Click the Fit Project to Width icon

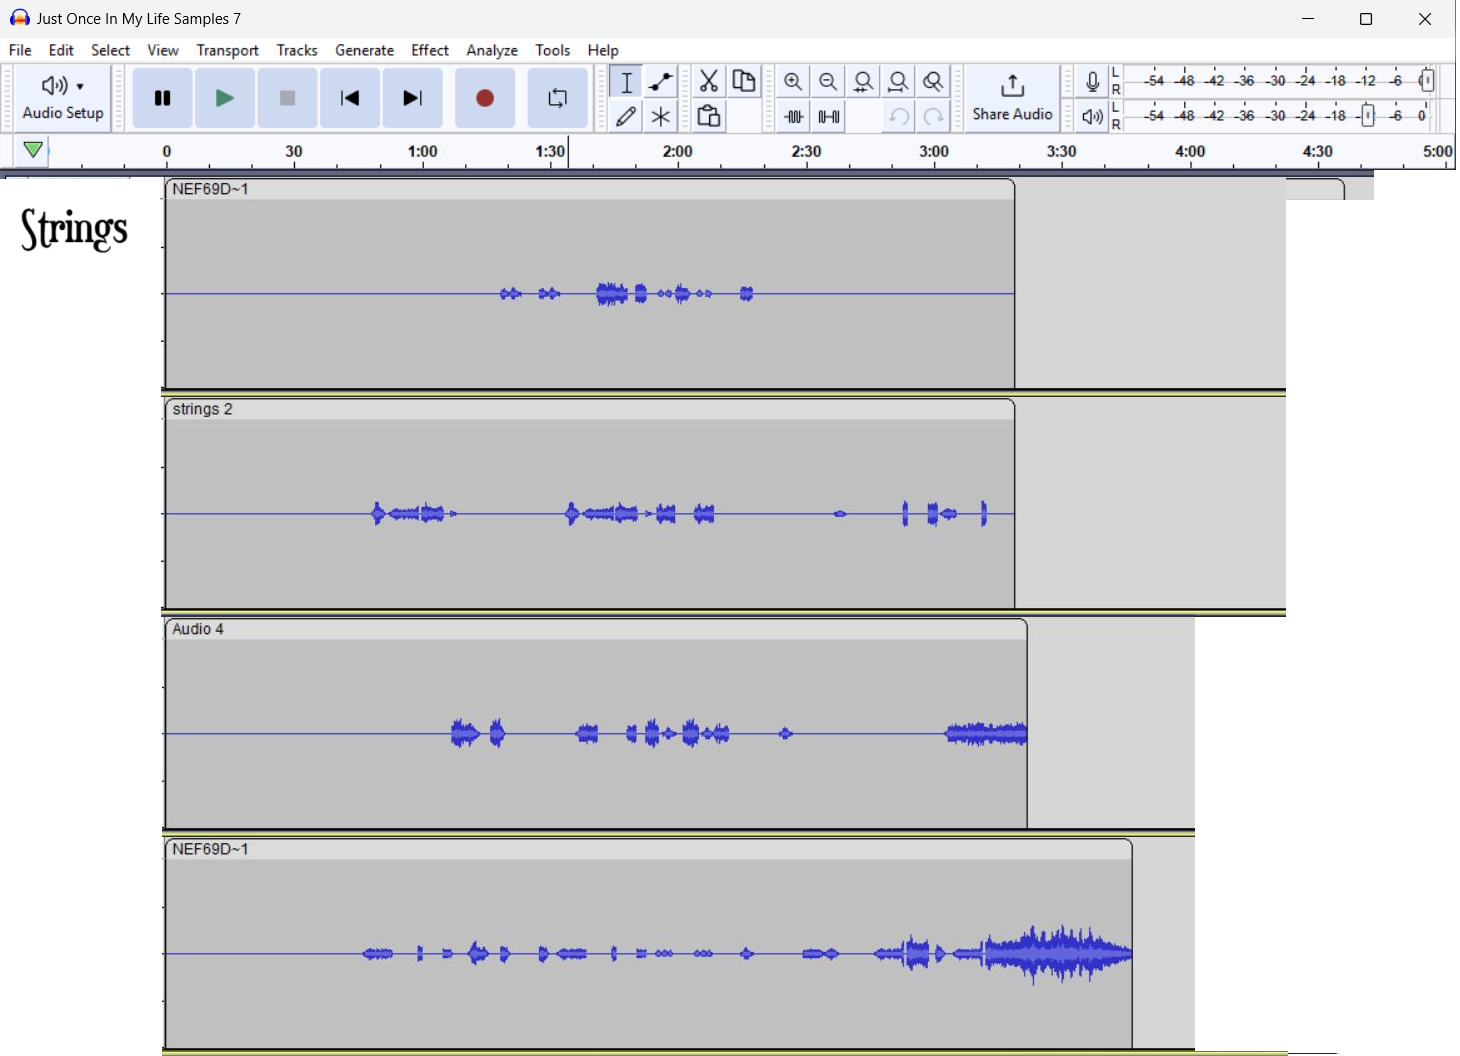899,82
